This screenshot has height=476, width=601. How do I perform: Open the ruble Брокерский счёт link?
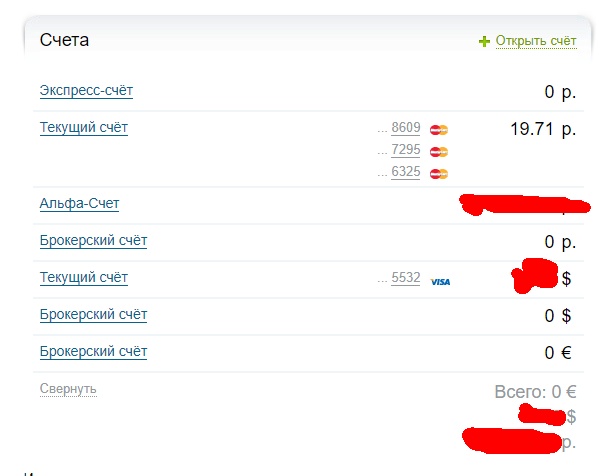93,240
